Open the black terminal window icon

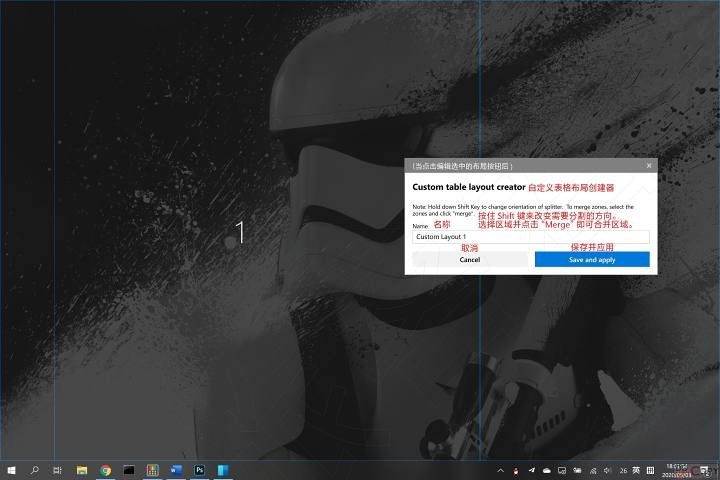129,470
